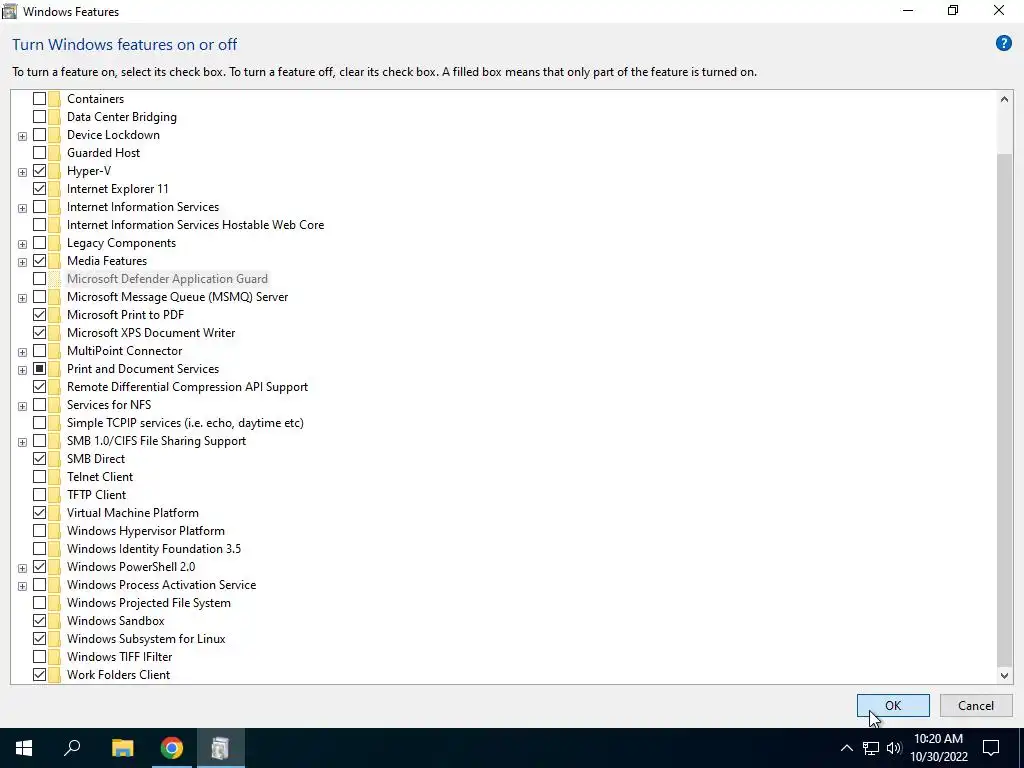Select Windows Projected File System label

coord(149,603)
